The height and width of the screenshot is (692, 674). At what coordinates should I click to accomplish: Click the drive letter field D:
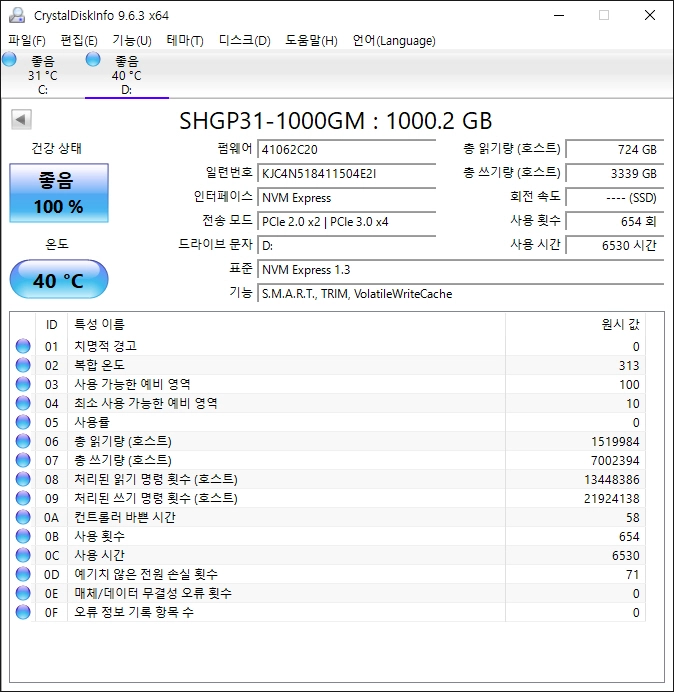[346, 245]
